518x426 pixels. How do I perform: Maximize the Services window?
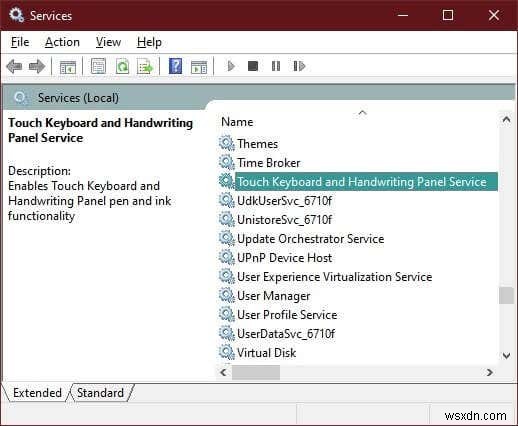point(448,15)
